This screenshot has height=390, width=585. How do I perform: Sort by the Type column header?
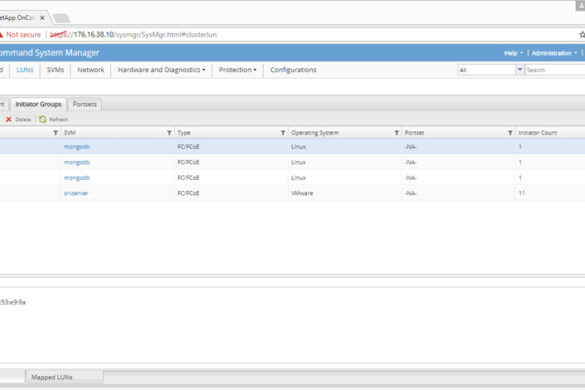tap(184, 132)
